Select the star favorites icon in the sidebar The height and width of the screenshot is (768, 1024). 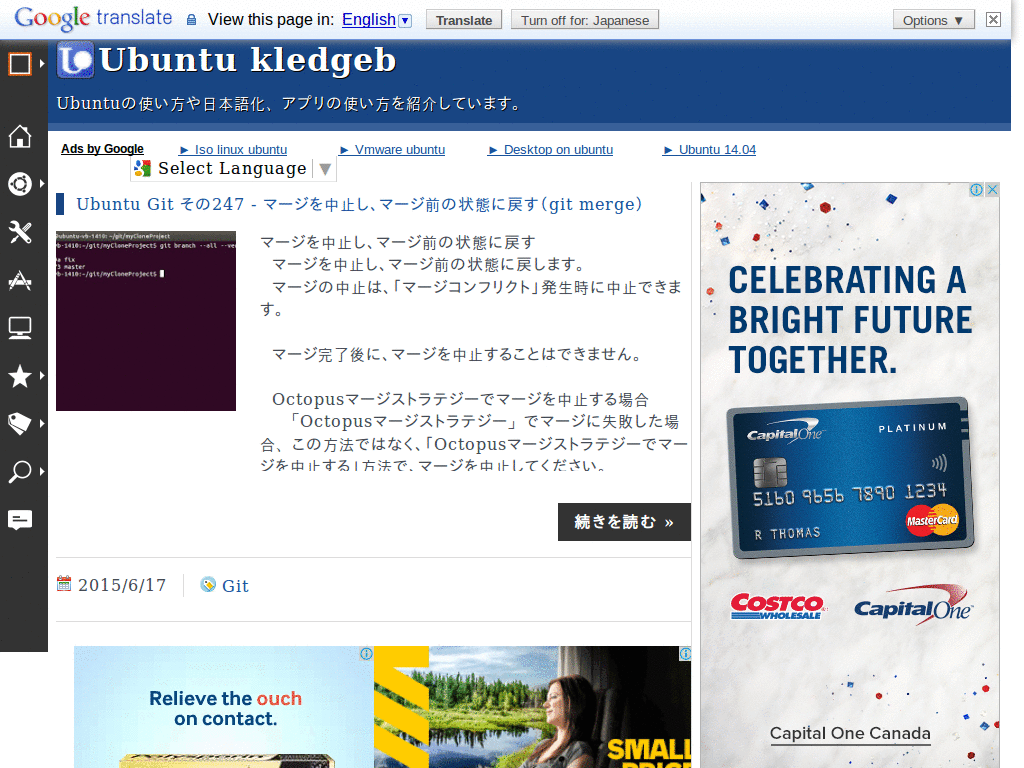point(20,376)
